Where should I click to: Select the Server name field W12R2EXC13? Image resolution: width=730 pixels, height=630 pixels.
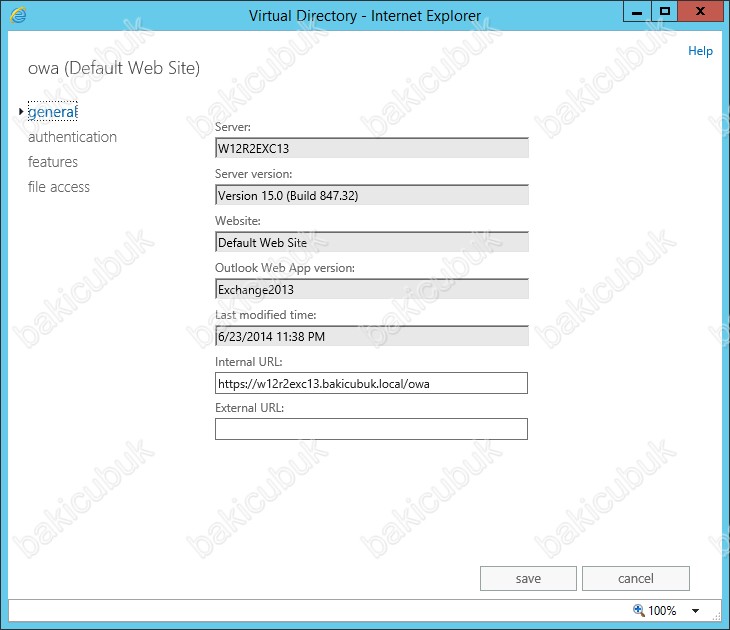click(x=372, y=148)
